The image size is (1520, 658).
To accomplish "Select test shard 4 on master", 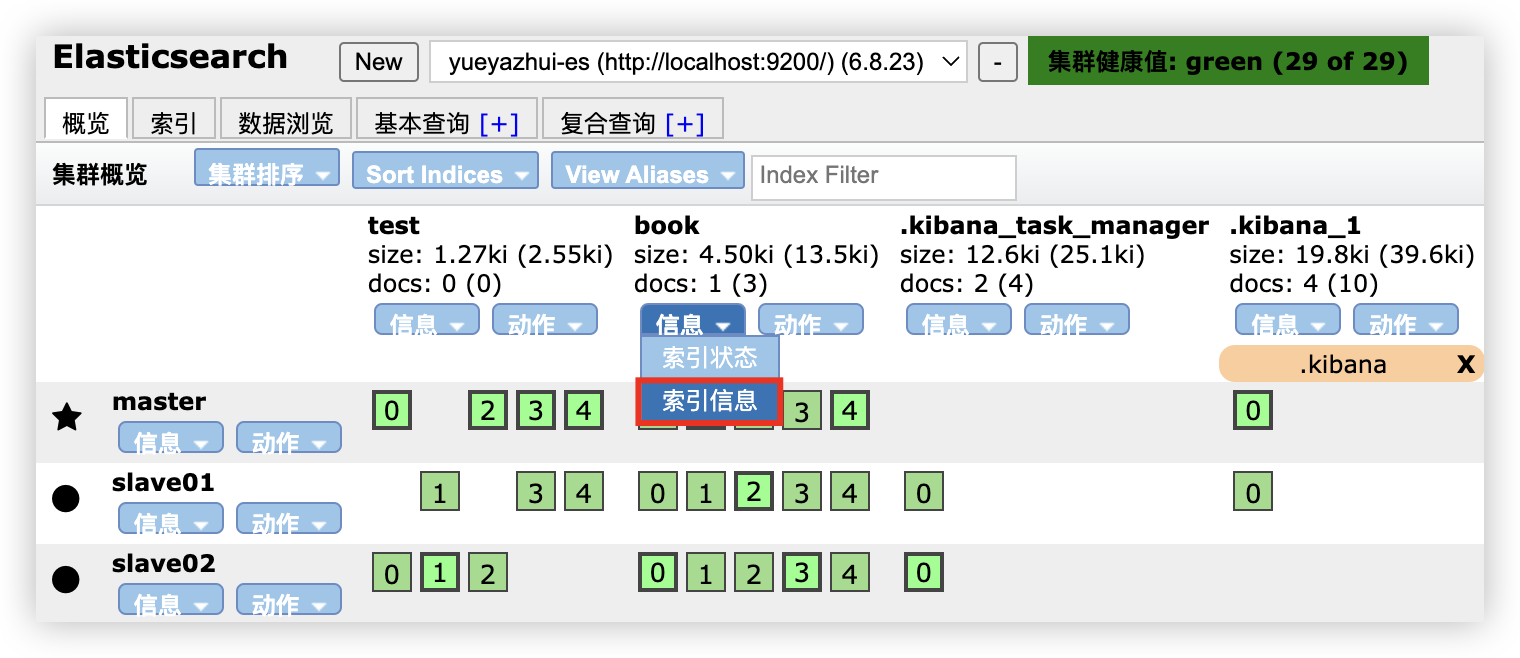I will click(584, 411).
